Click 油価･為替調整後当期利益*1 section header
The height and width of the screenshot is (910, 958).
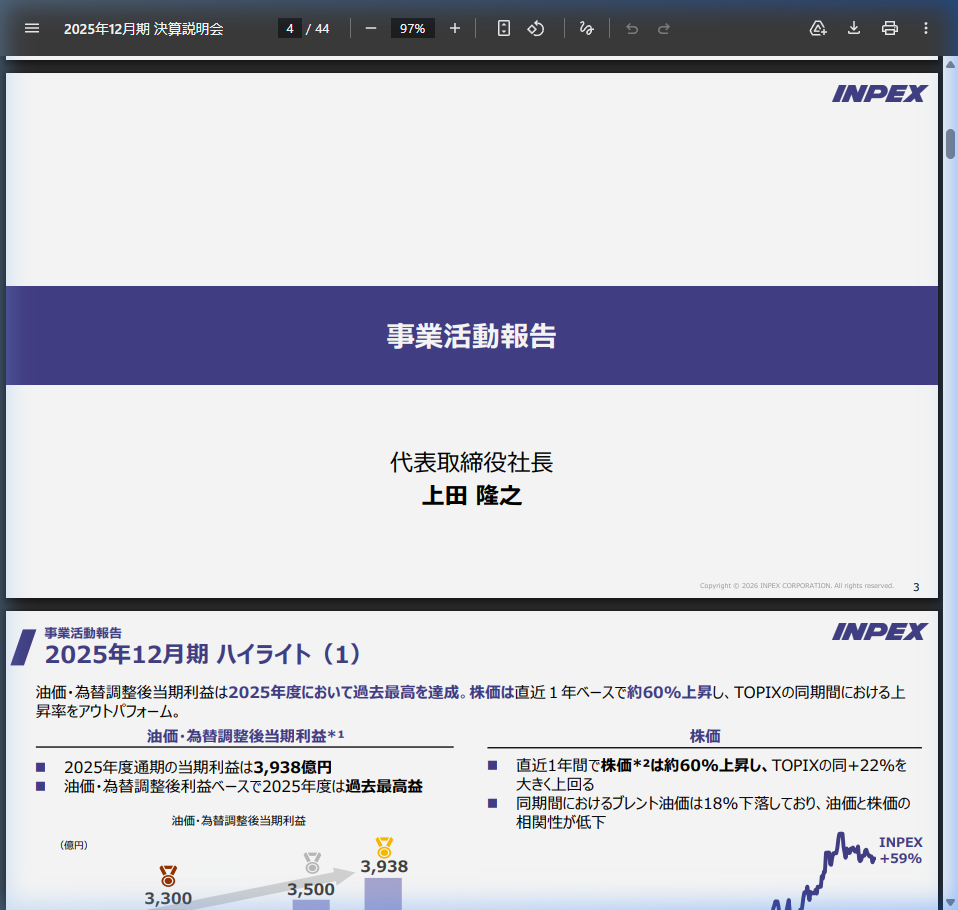(245, 736)
